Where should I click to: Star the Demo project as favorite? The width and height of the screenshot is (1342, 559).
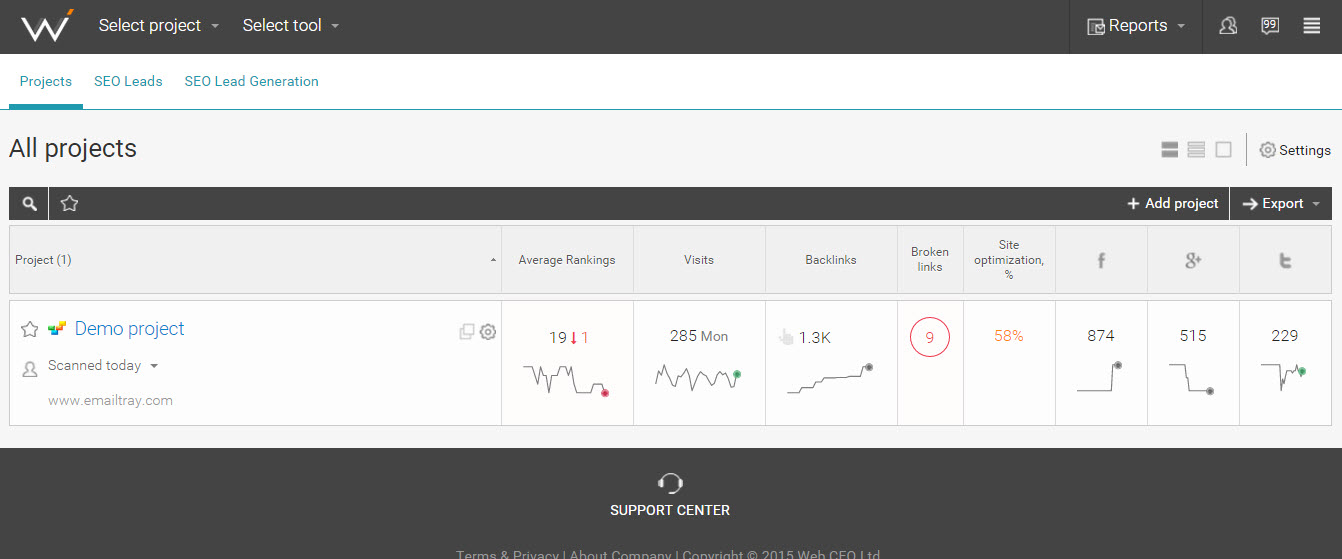point(30,329)
